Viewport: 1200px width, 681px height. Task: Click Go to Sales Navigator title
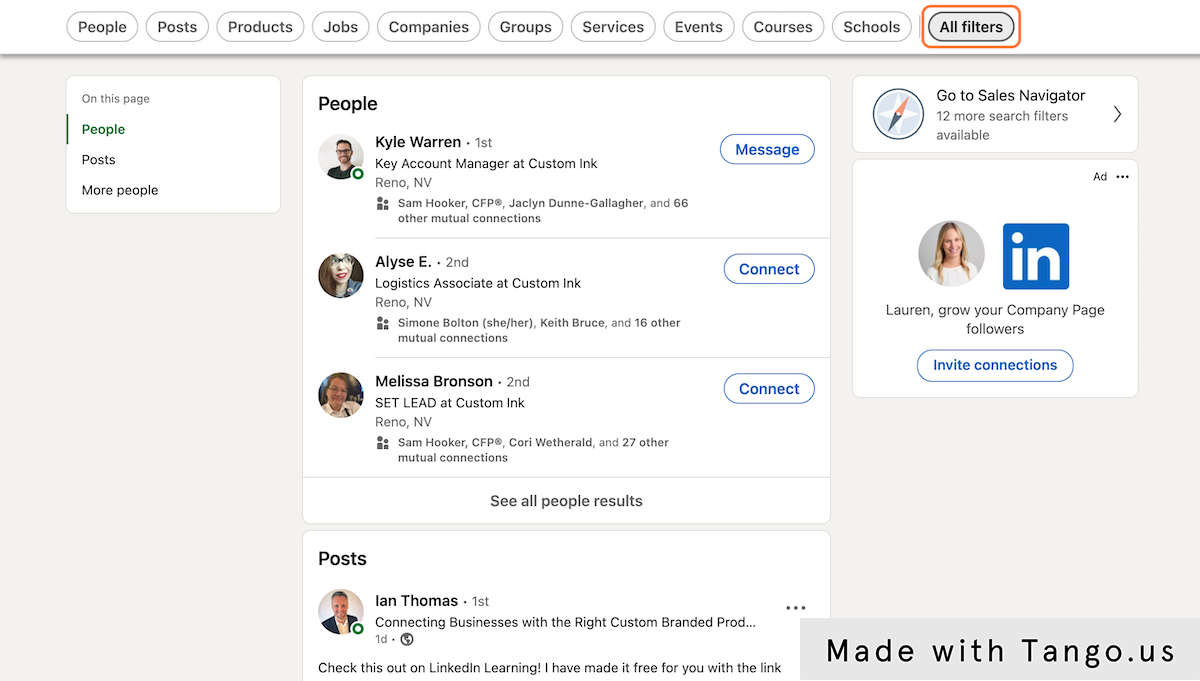(1011, 95)
